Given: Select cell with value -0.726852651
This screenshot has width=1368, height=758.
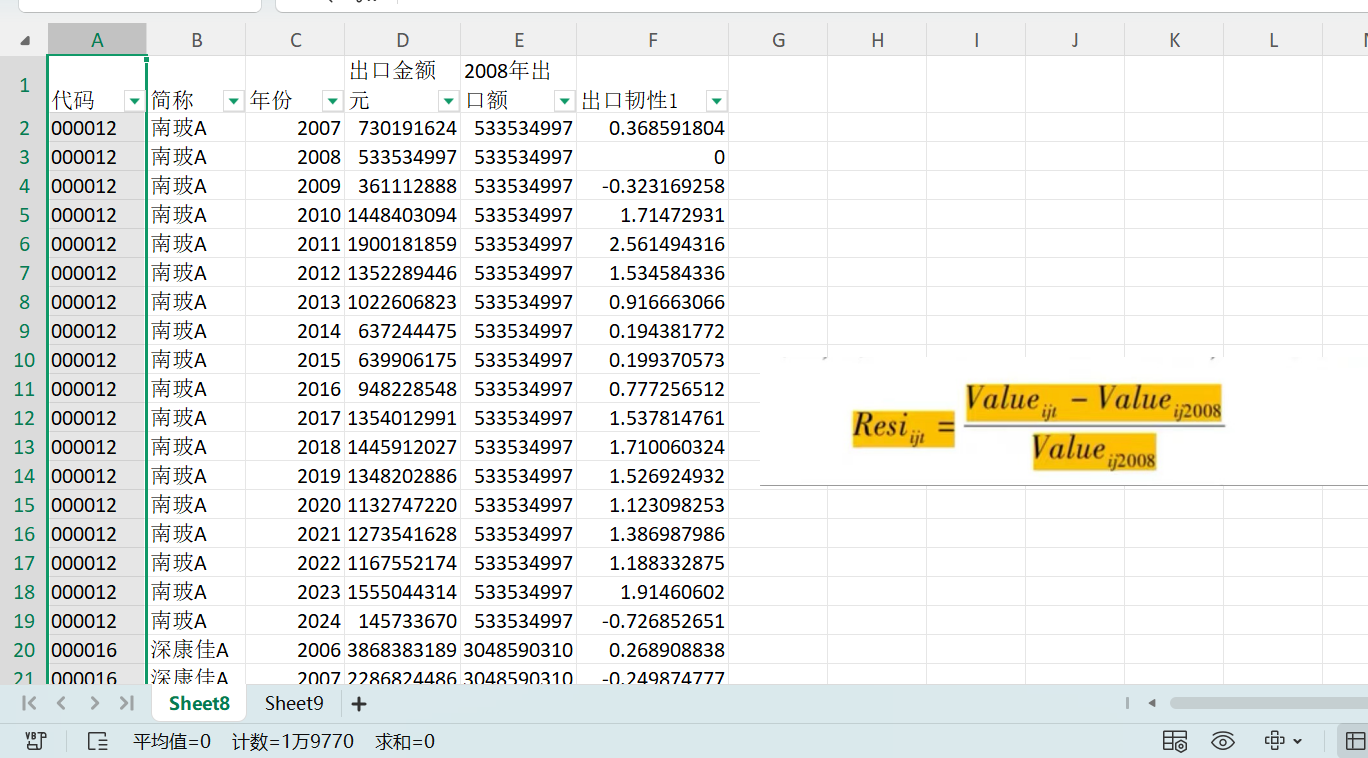Looking at the screenshot, I should click(x=652, y=621).
